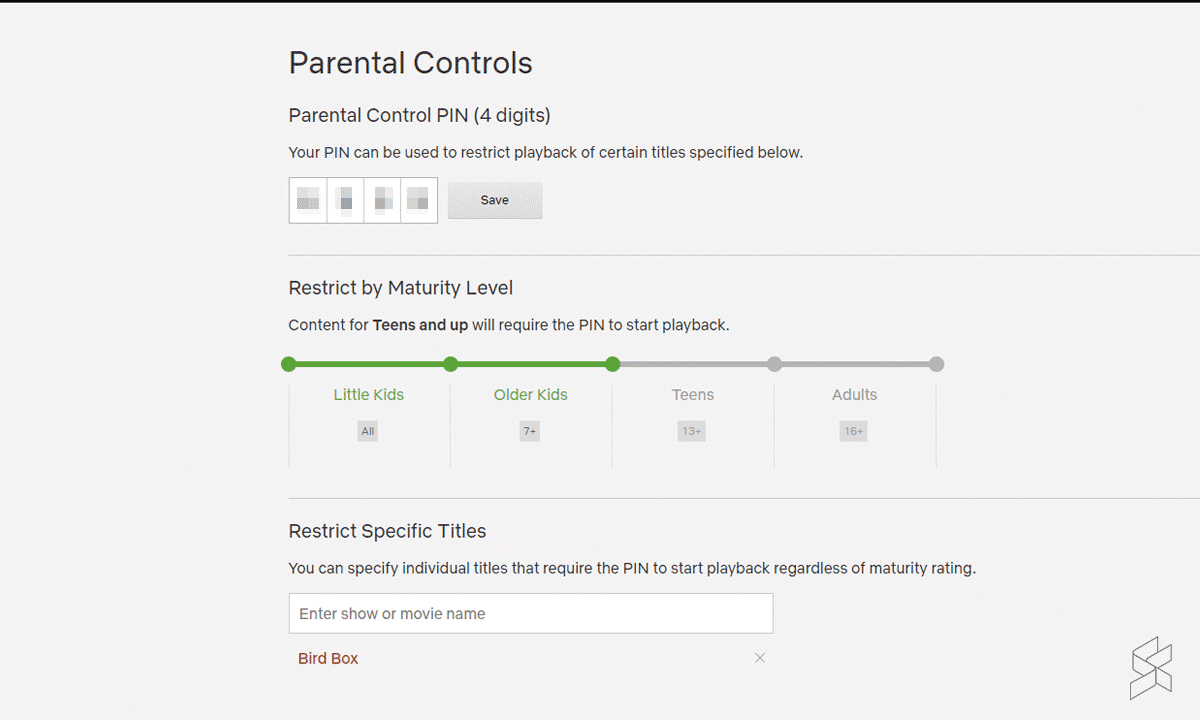Click the third PIN digit box
This screenshot has height=720, width=1200.
tap(383, 200)
